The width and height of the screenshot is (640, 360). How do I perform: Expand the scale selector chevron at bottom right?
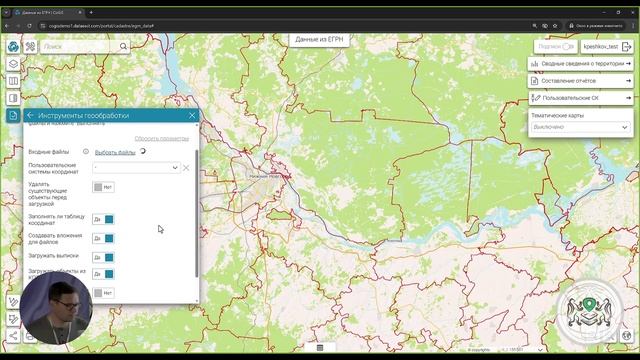540,350
